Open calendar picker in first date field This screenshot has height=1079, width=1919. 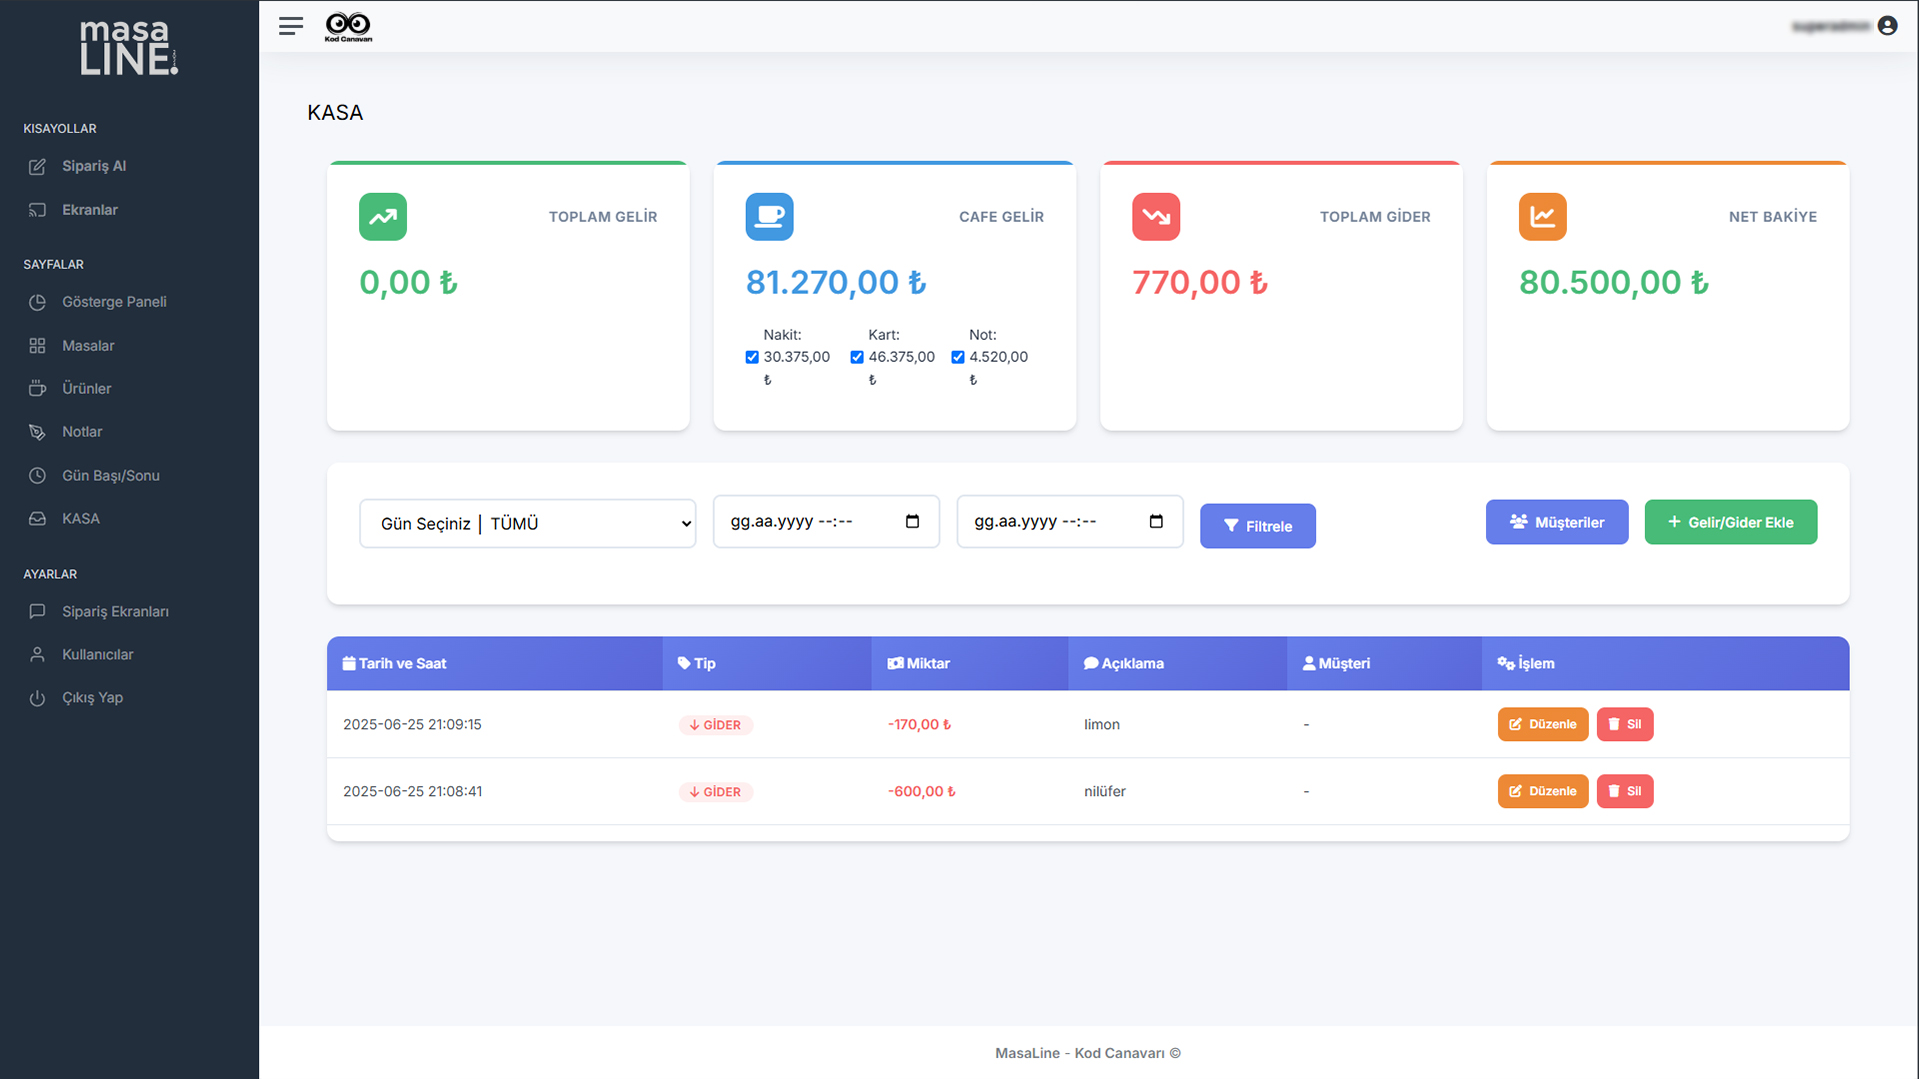point(912,522)
